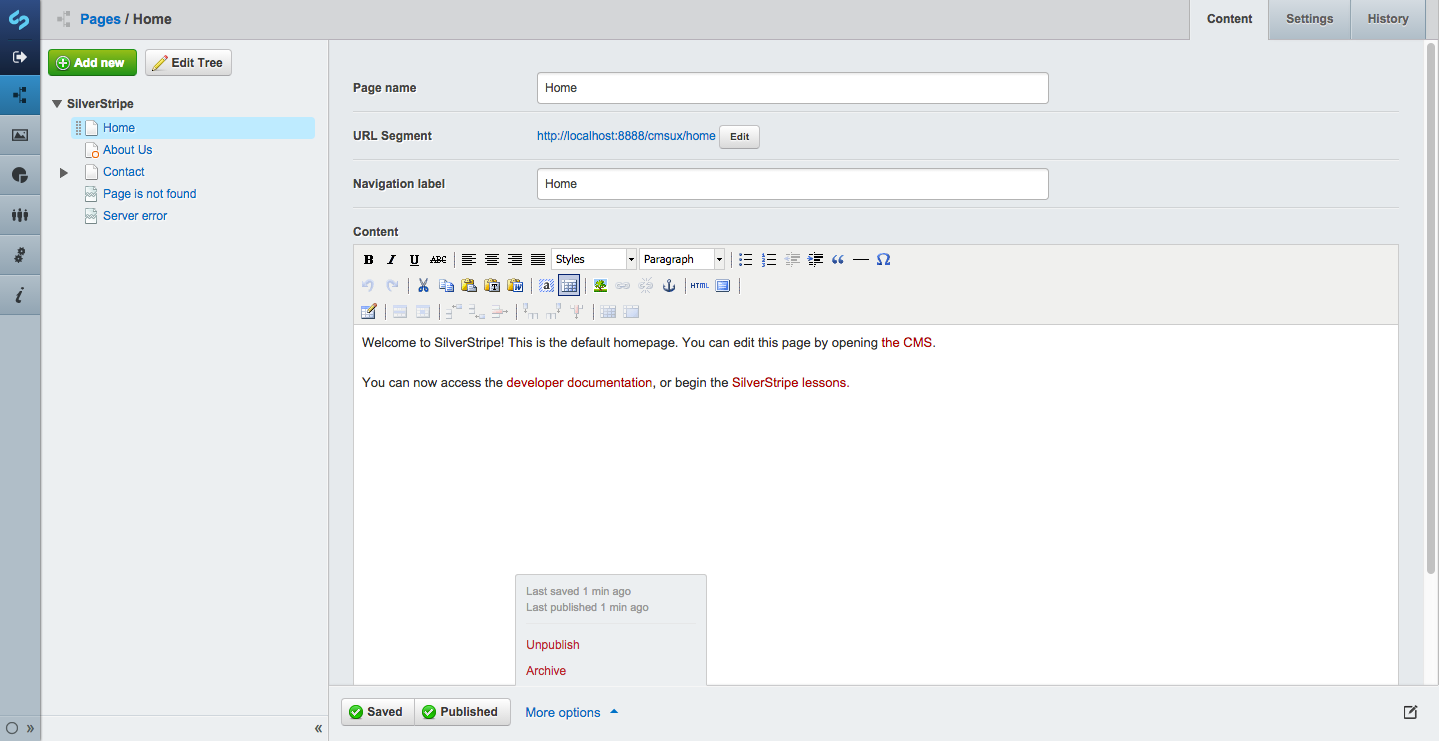
Task: Toggle italic text formatting
Action: [392, 260]
